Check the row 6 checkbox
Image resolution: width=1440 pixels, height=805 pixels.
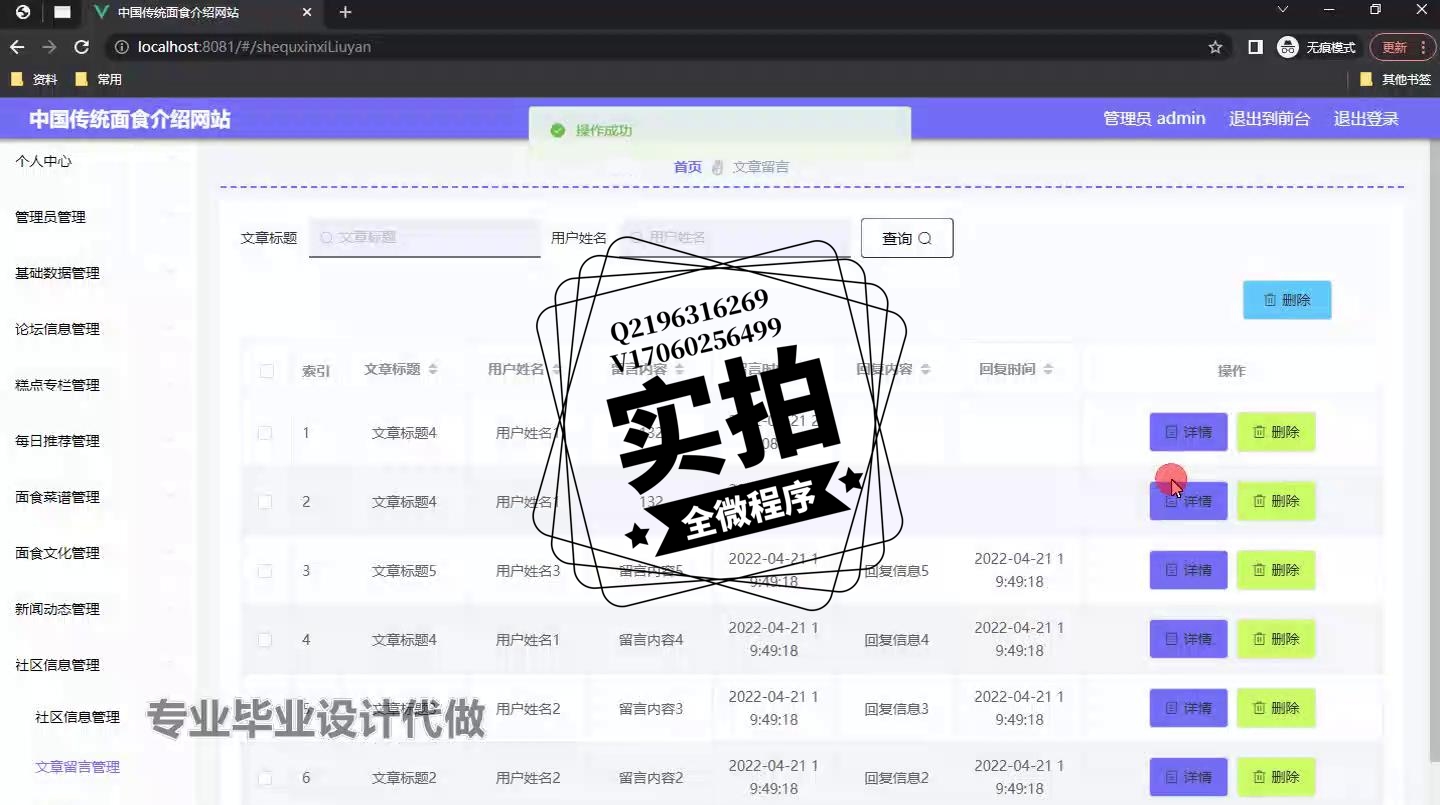coord(265,778)
